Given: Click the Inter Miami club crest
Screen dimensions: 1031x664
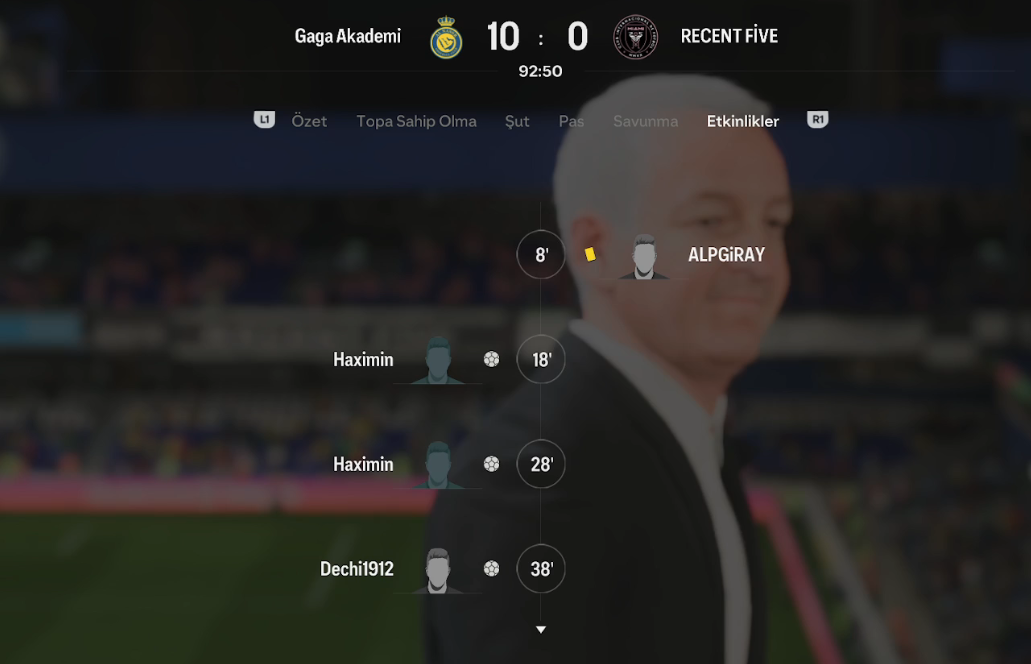Looking at the screenshot, I should click(x=635, y=37).
